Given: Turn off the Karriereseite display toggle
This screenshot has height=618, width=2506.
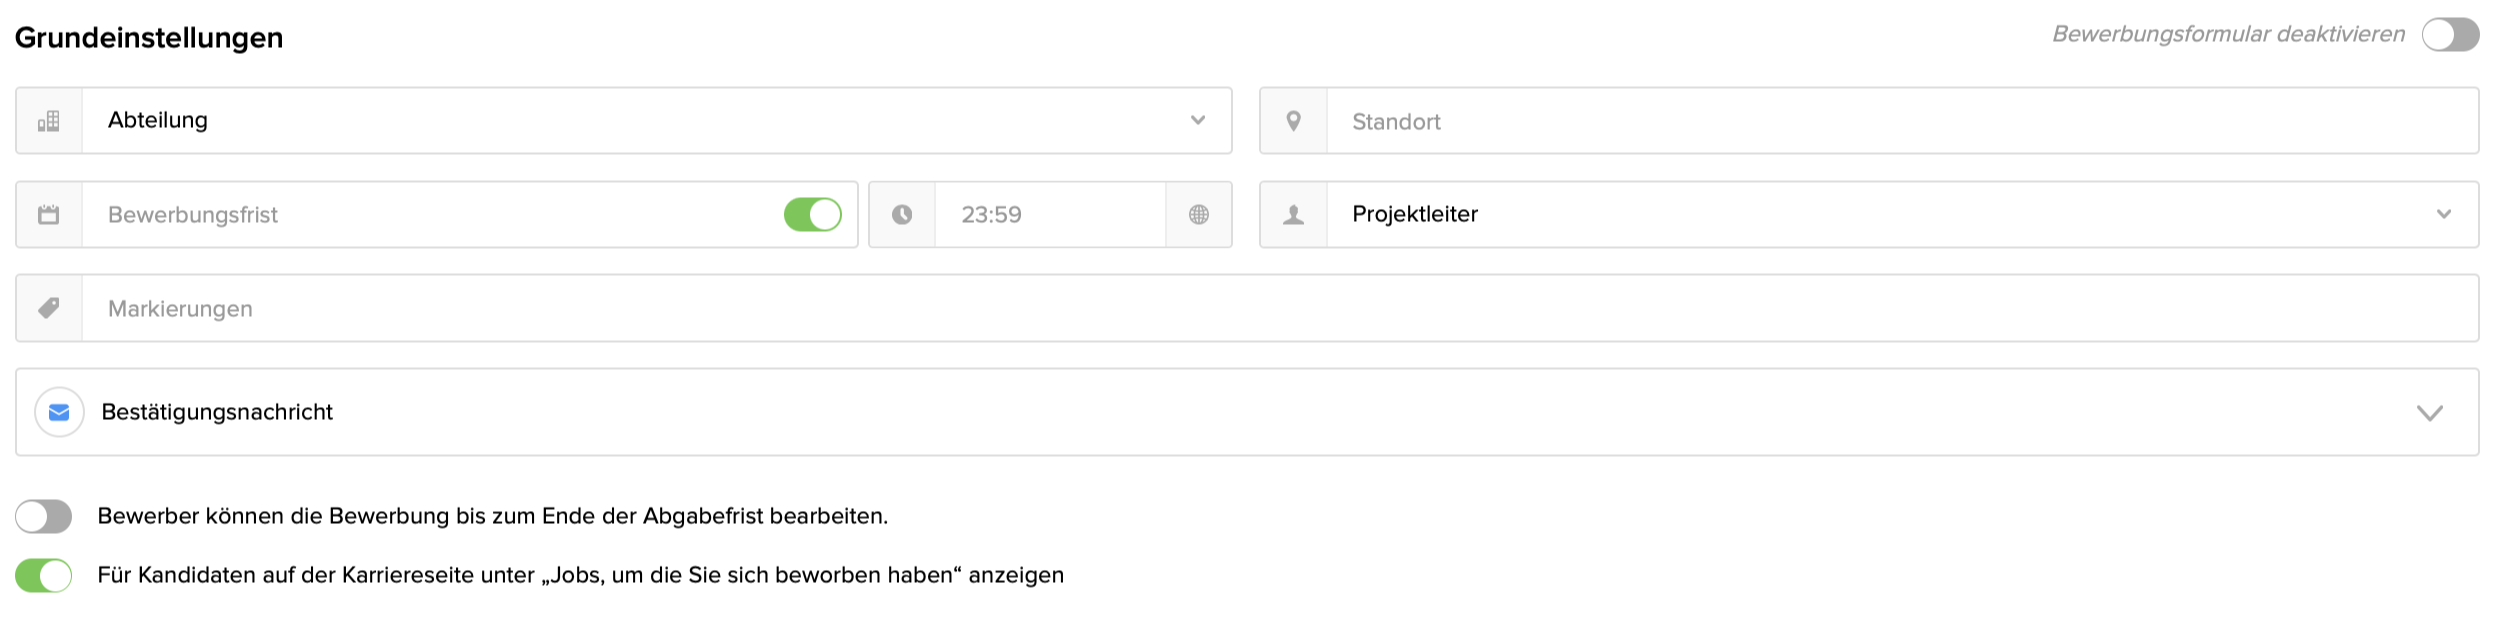Looking at the screenshot, I should (x=44, y=576).
